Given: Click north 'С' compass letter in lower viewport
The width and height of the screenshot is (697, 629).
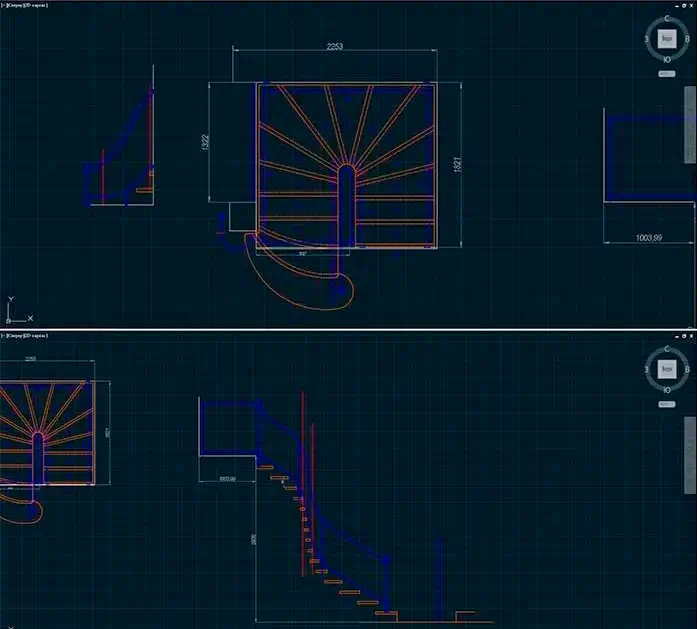Looking at the screenshot, I should (x=666, y=349).
